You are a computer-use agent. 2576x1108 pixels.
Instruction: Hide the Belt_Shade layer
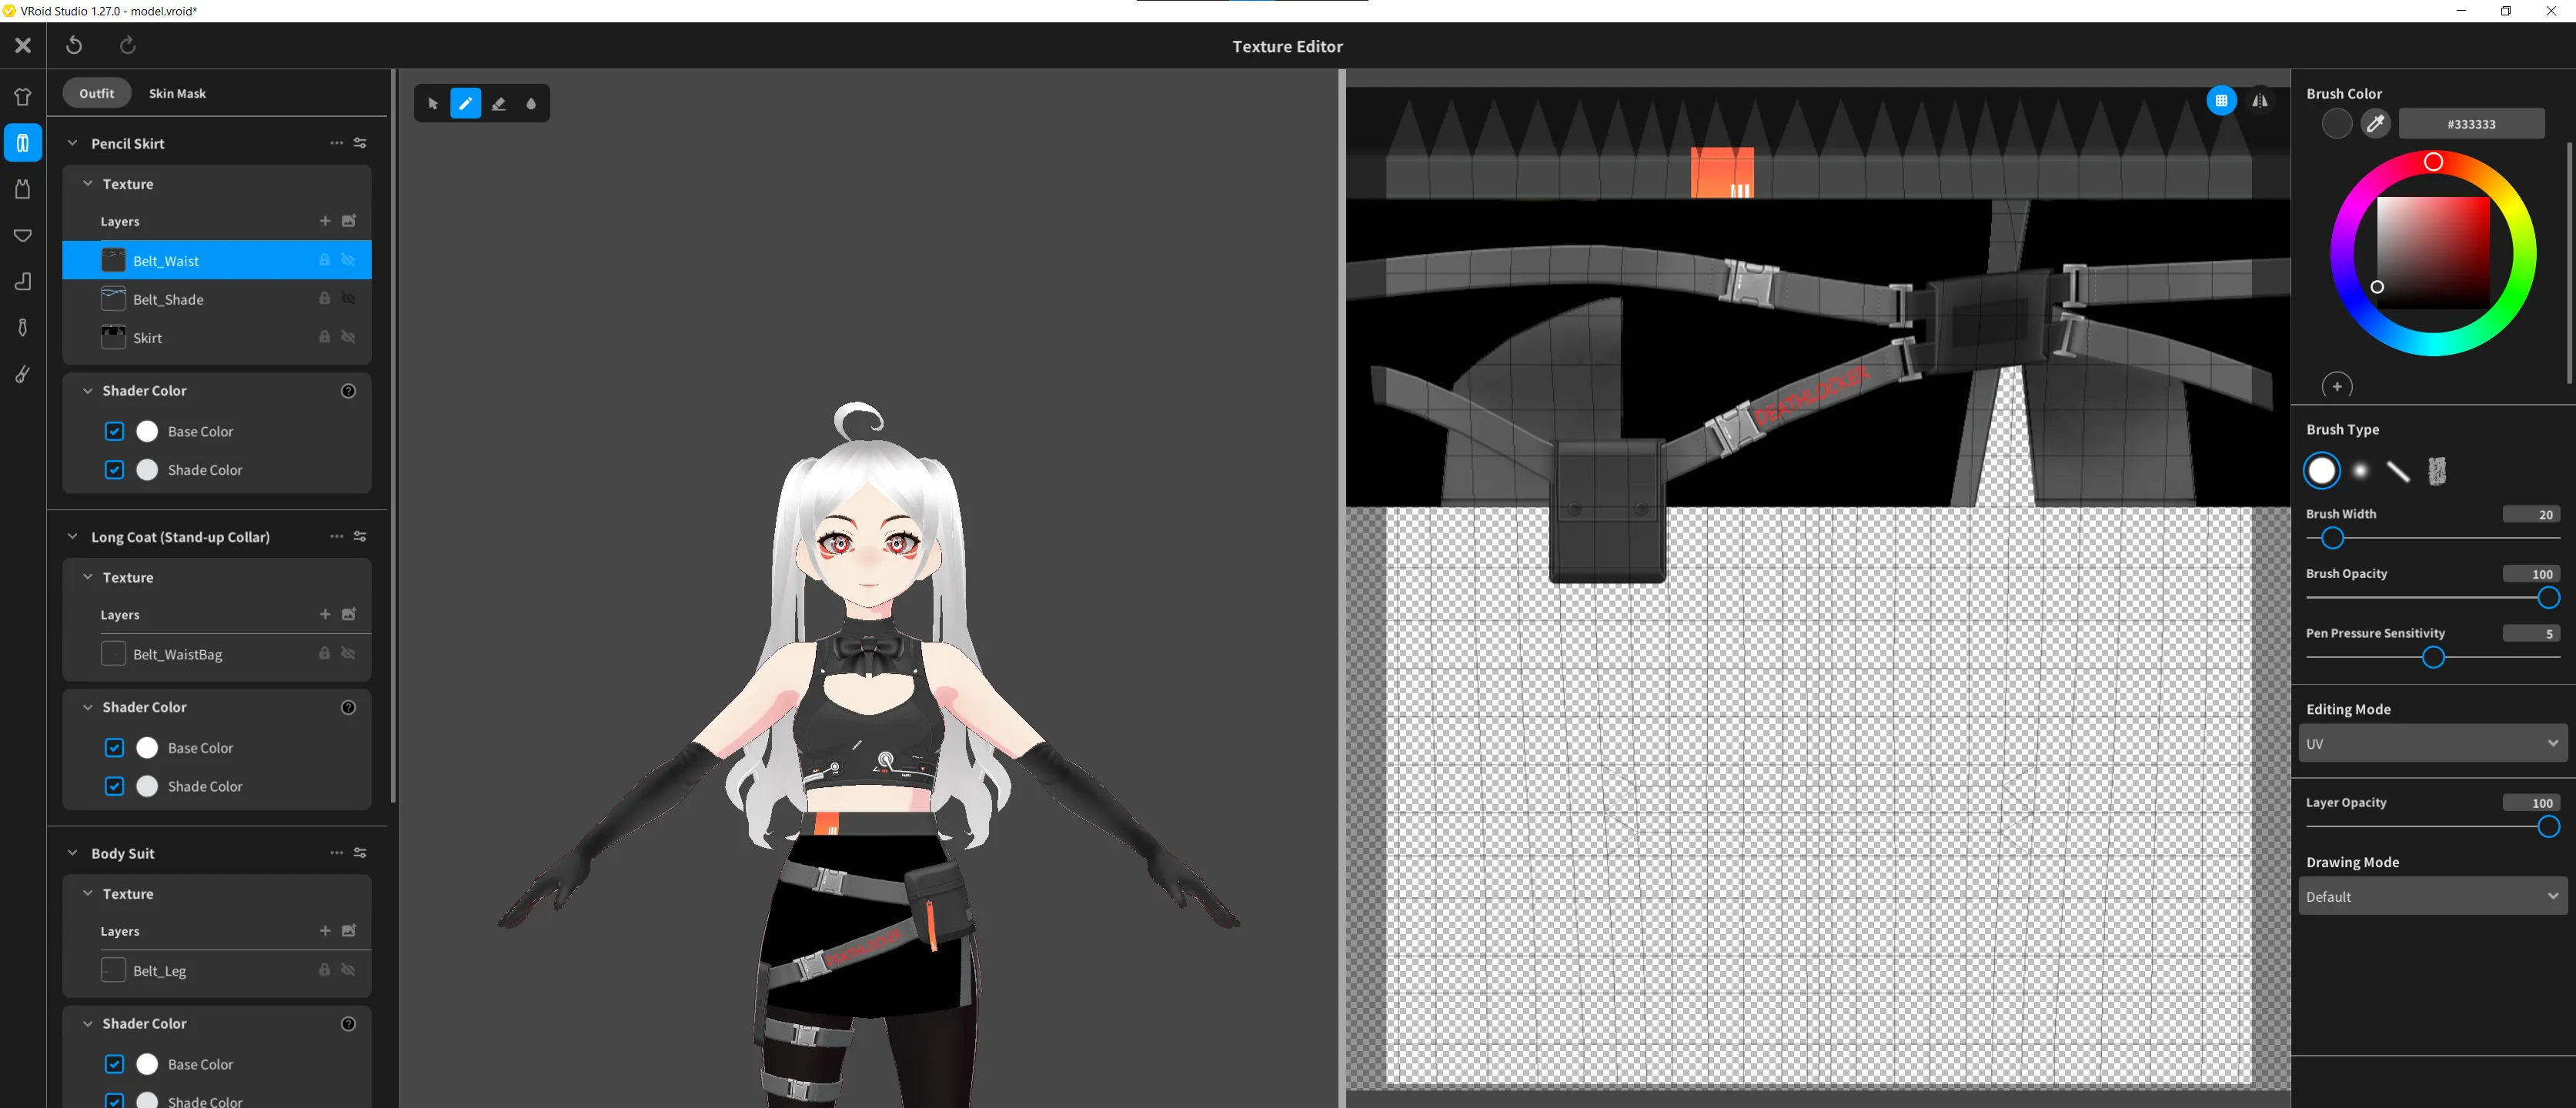[348, 299]
